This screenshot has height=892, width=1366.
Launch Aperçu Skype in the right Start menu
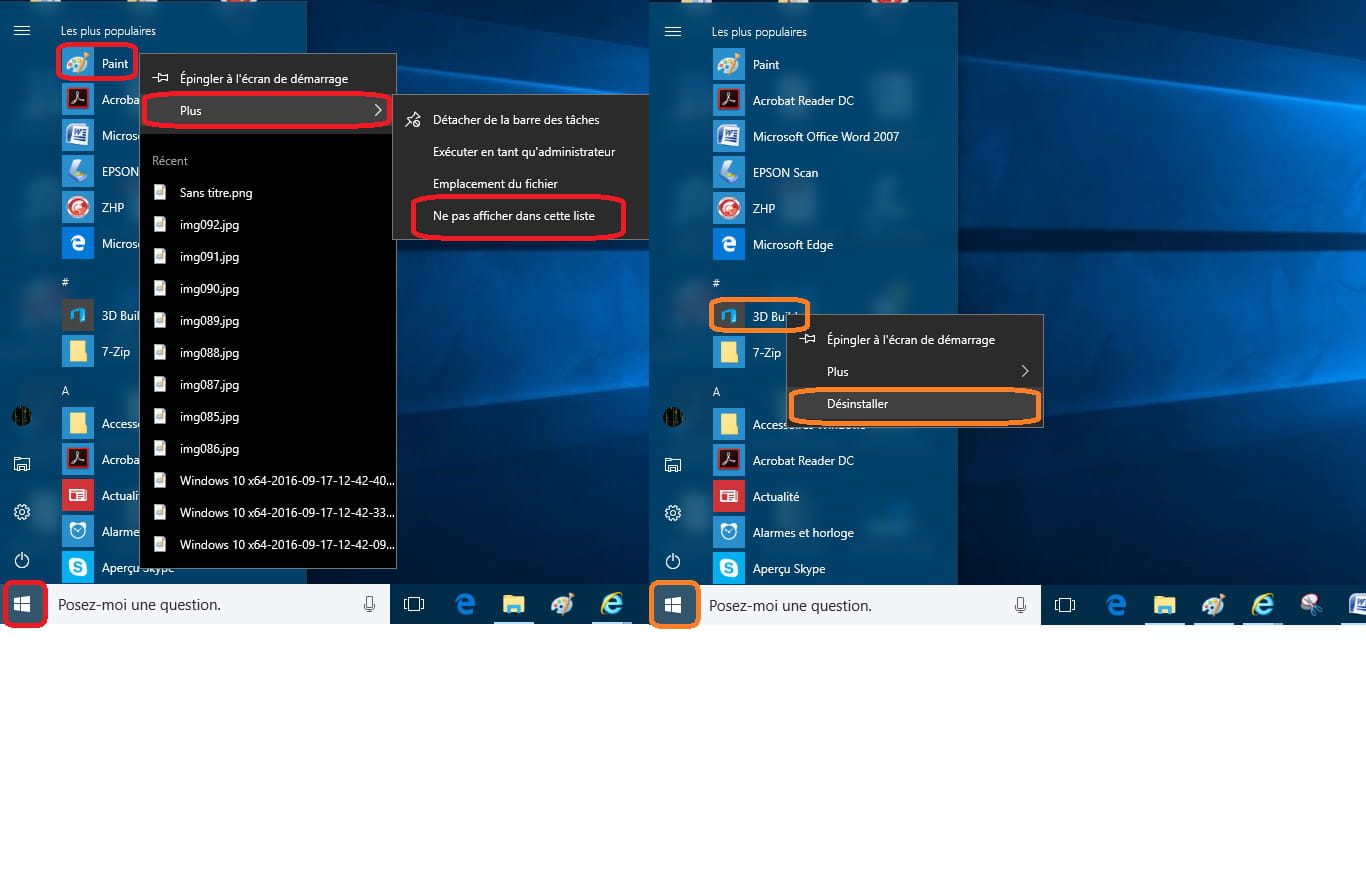pyautogui.click(x=770, y=568)
